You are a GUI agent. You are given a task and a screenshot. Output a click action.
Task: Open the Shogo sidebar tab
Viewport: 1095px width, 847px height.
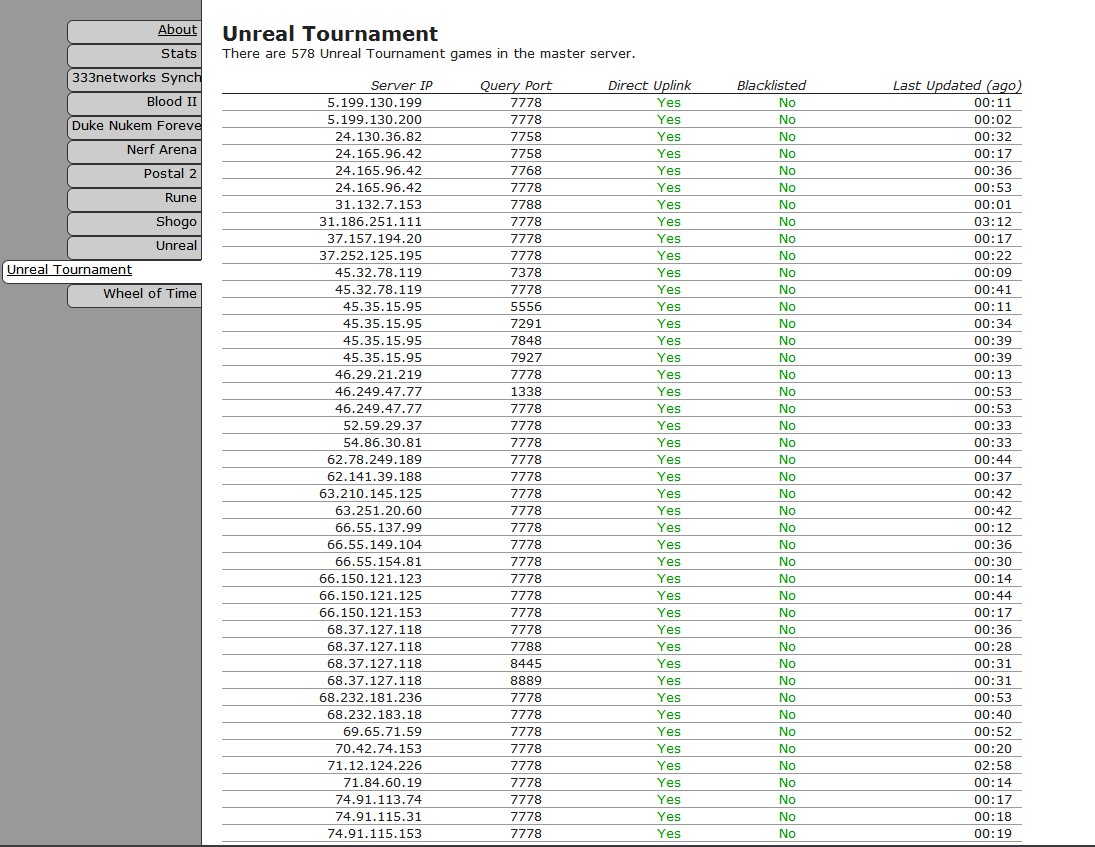[135, 222]
